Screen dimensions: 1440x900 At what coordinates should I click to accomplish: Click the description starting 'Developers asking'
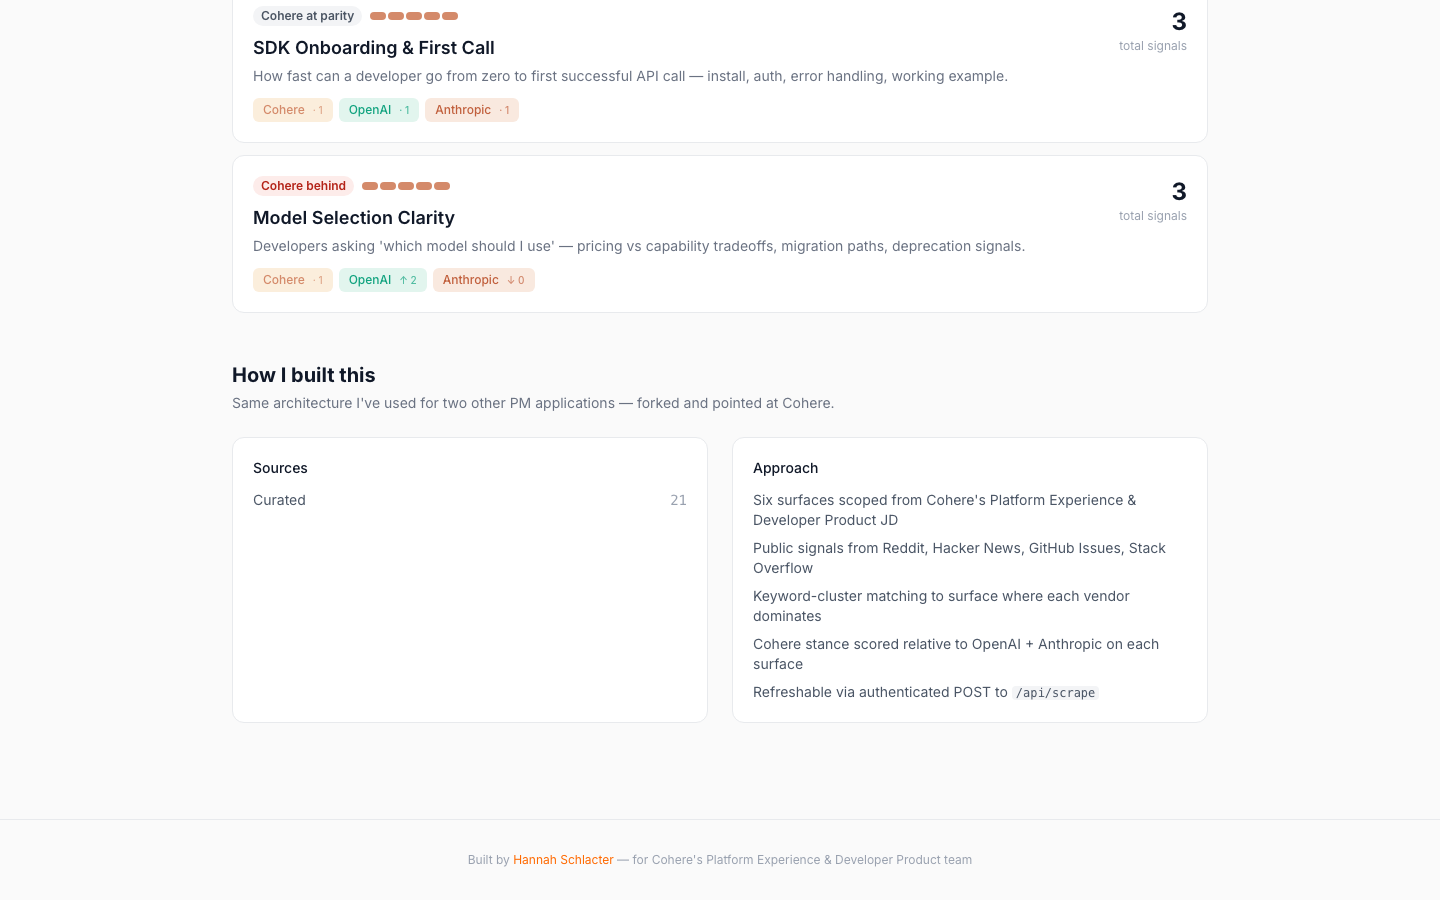click(639, 246)
